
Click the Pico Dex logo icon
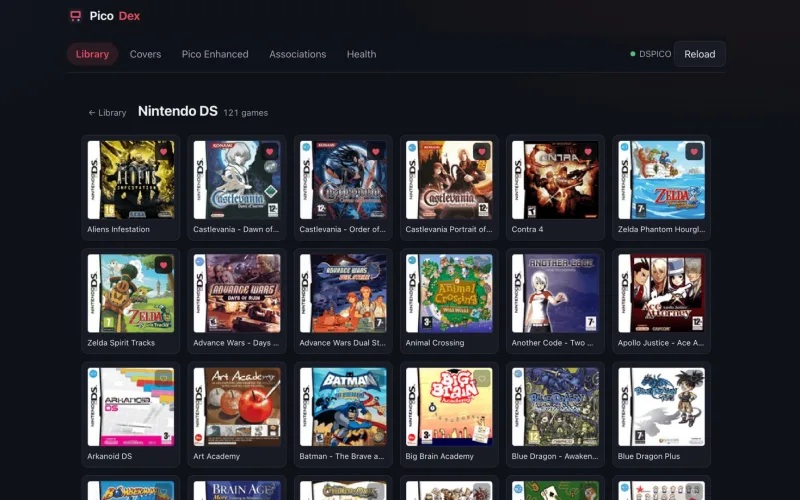76,16
